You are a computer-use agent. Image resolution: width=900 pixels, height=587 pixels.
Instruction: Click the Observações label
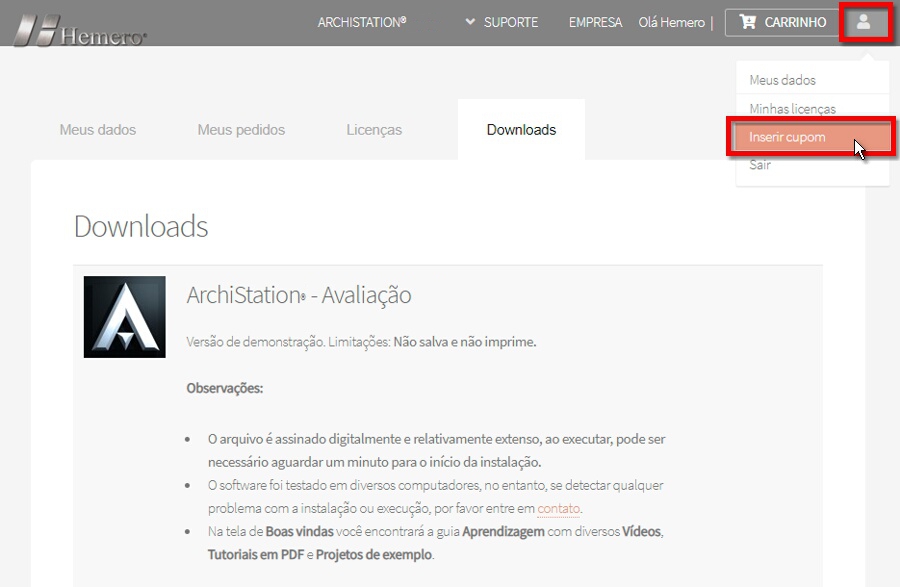click(224, 388)
